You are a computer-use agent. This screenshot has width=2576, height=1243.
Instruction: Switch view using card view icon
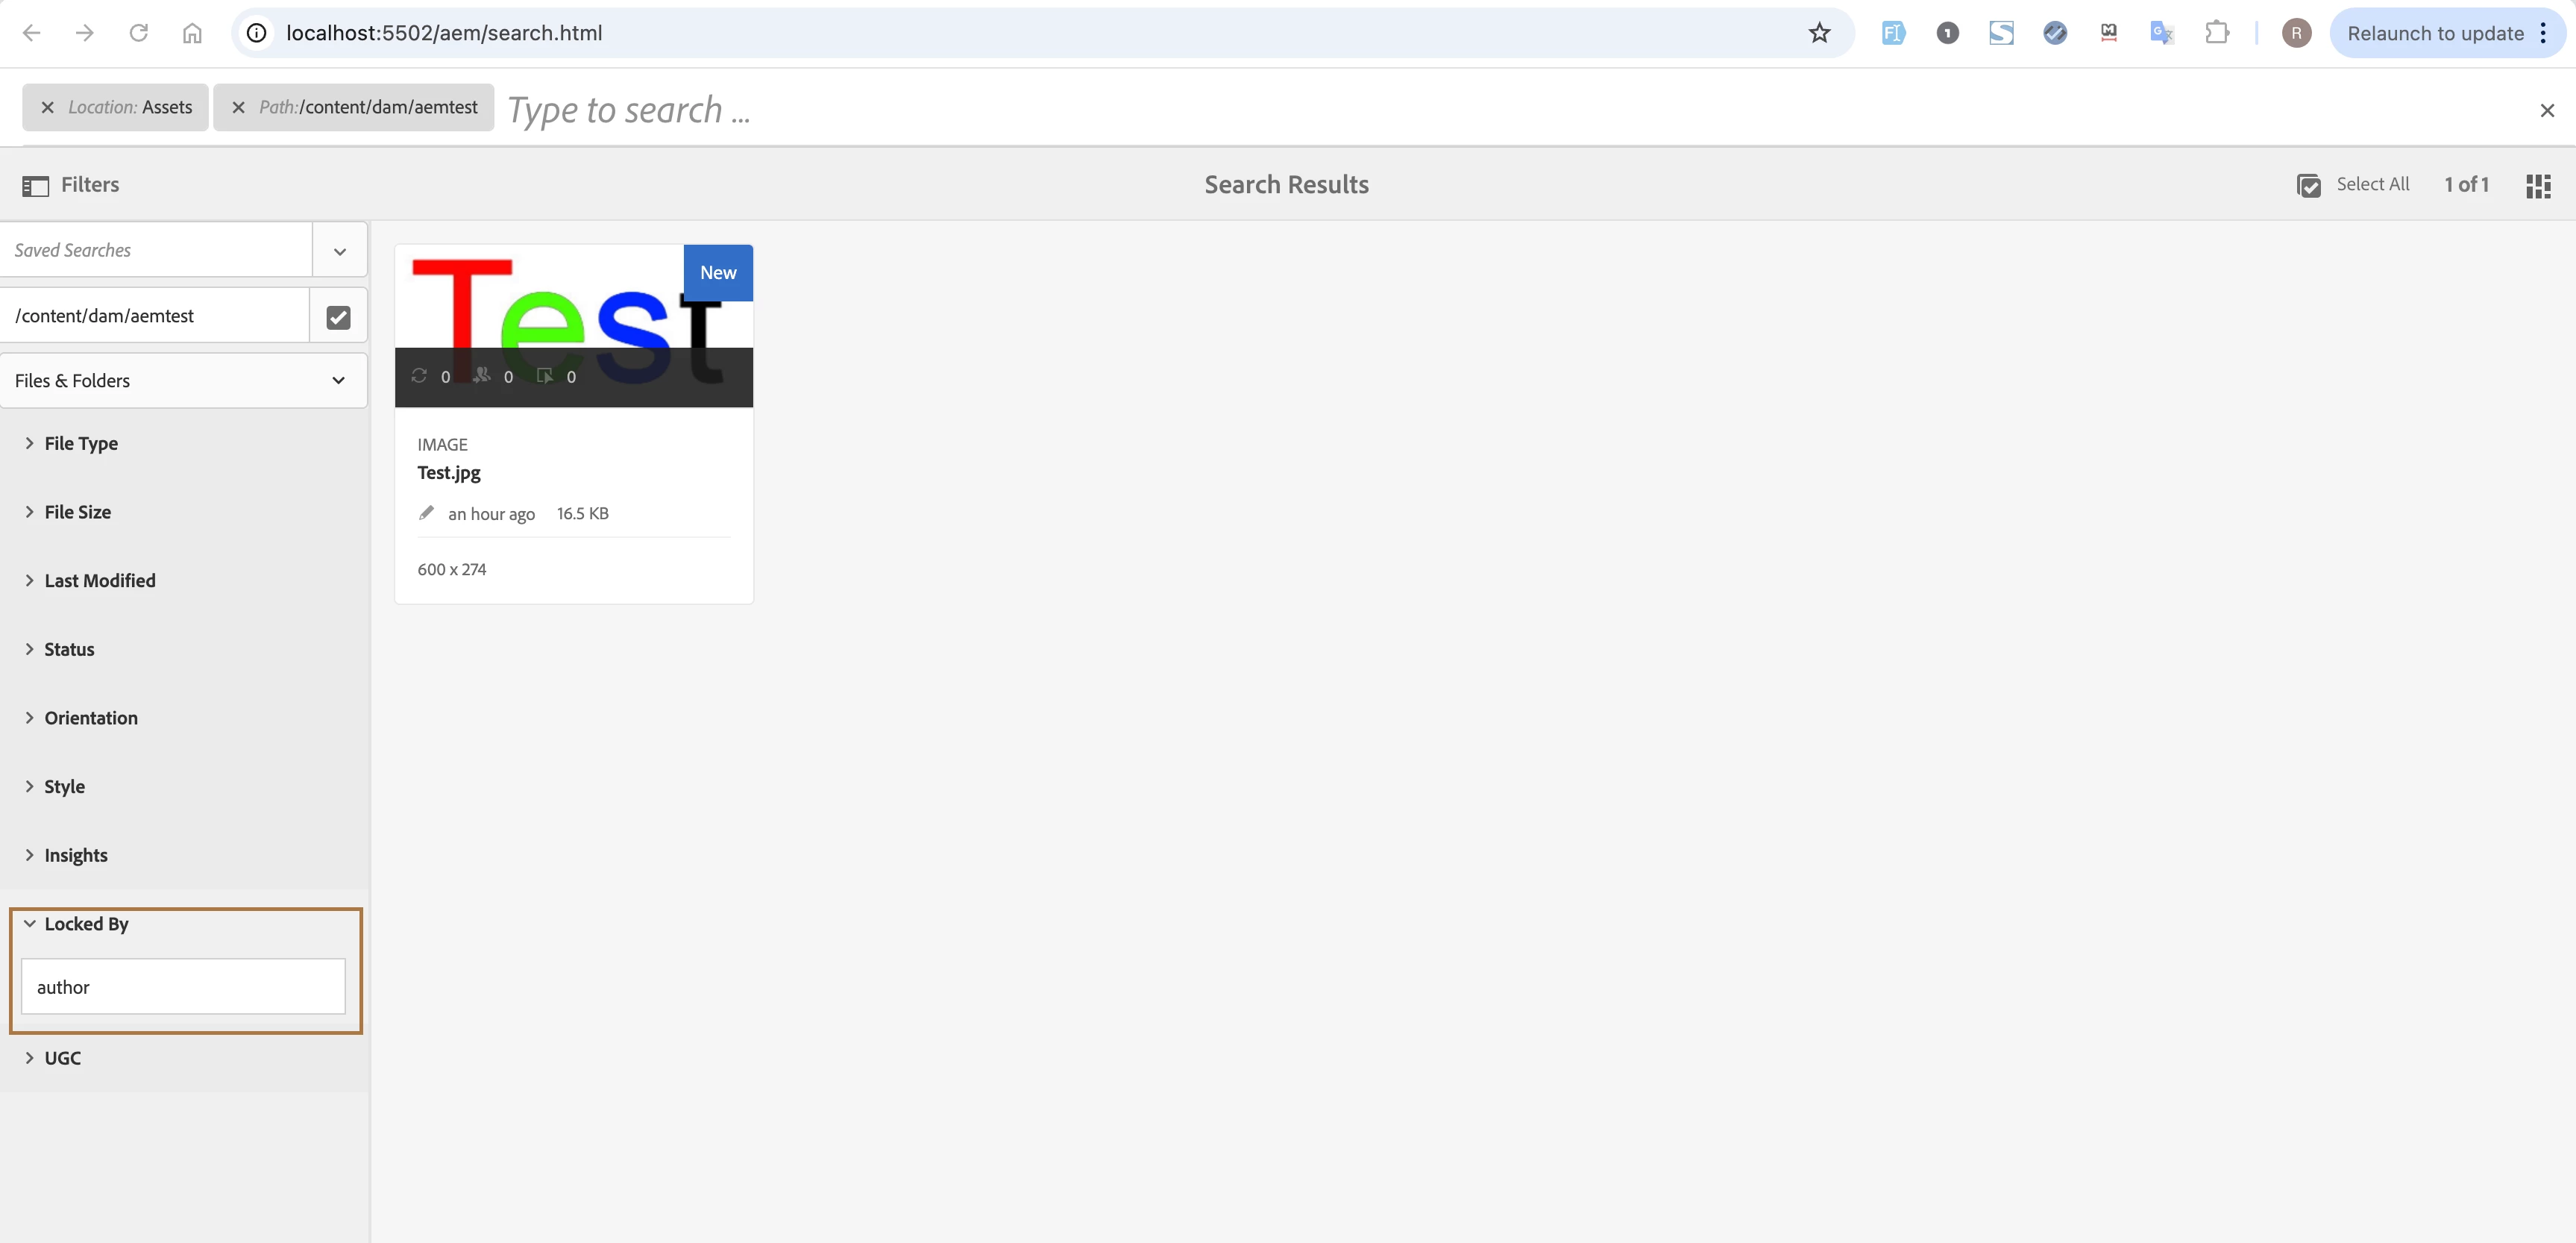tap(2538, 185)
